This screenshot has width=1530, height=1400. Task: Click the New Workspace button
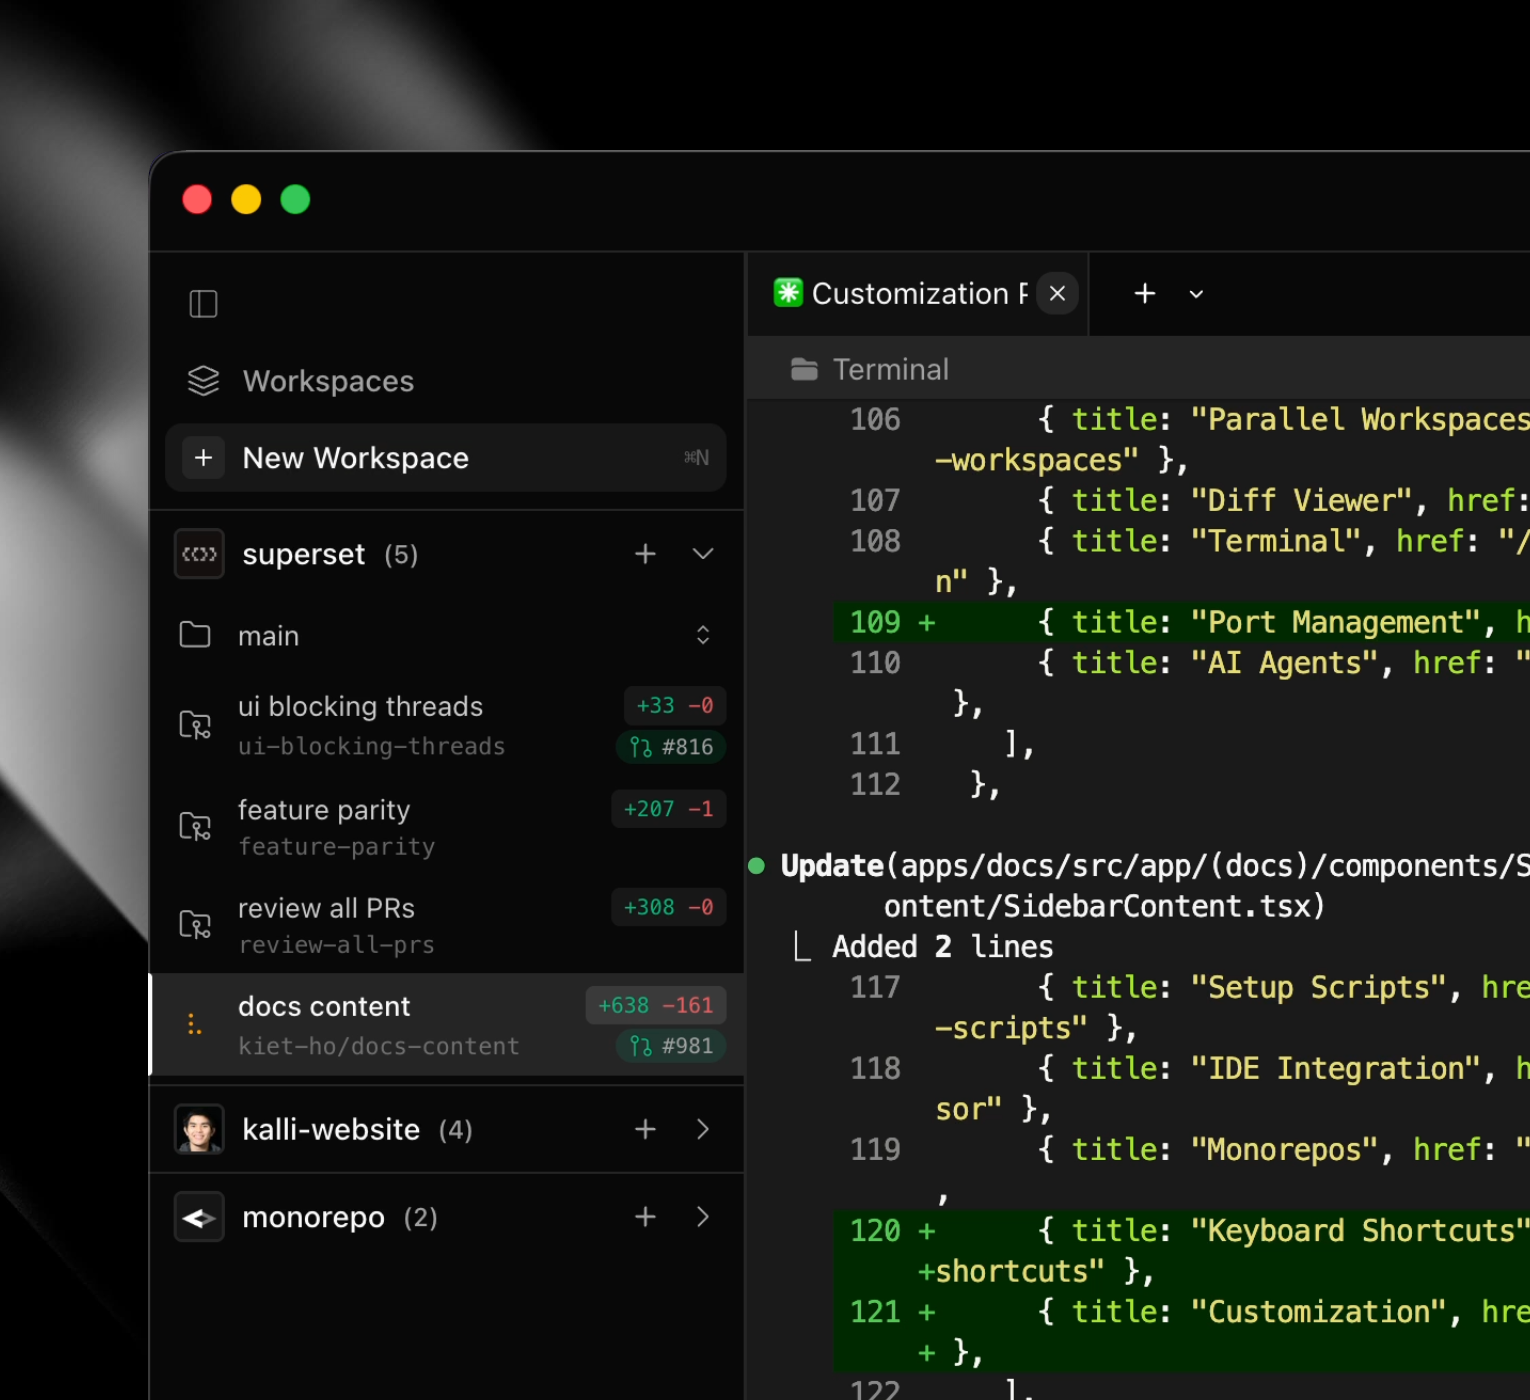tap(445, 458)
